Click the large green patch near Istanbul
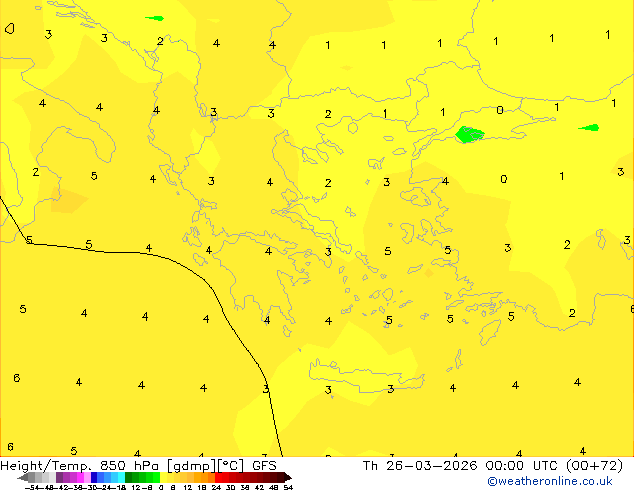This screenshot has width=634, height=490. 468,133
